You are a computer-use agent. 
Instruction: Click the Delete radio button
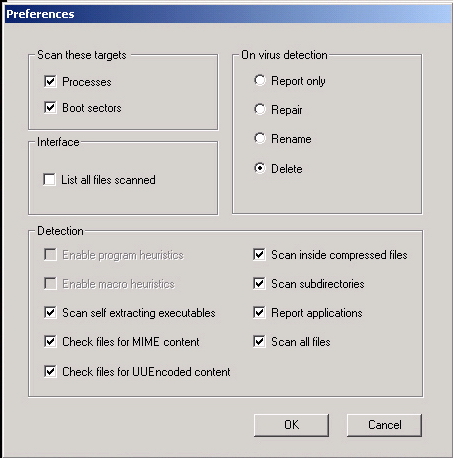pos(260,168)
